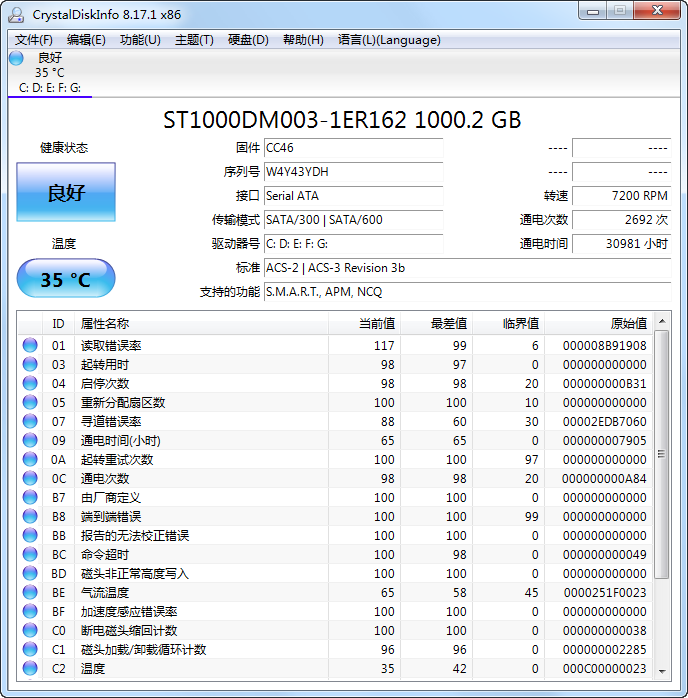Screen dimensions: 688x698
Task: Click the serial number field W4Y43YDH
Action: pos(353,172)
